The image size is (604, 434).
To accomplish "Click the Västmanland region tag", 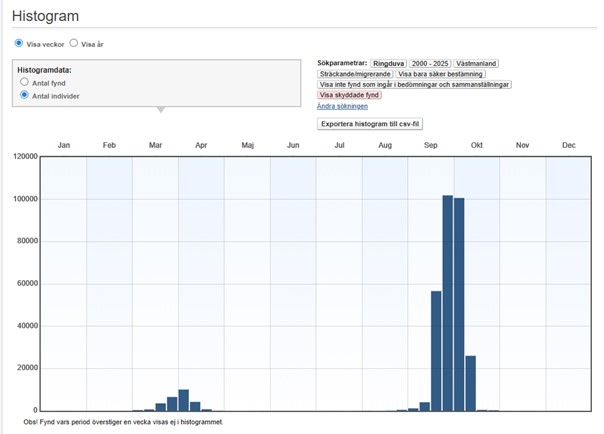I will point(475,63).
